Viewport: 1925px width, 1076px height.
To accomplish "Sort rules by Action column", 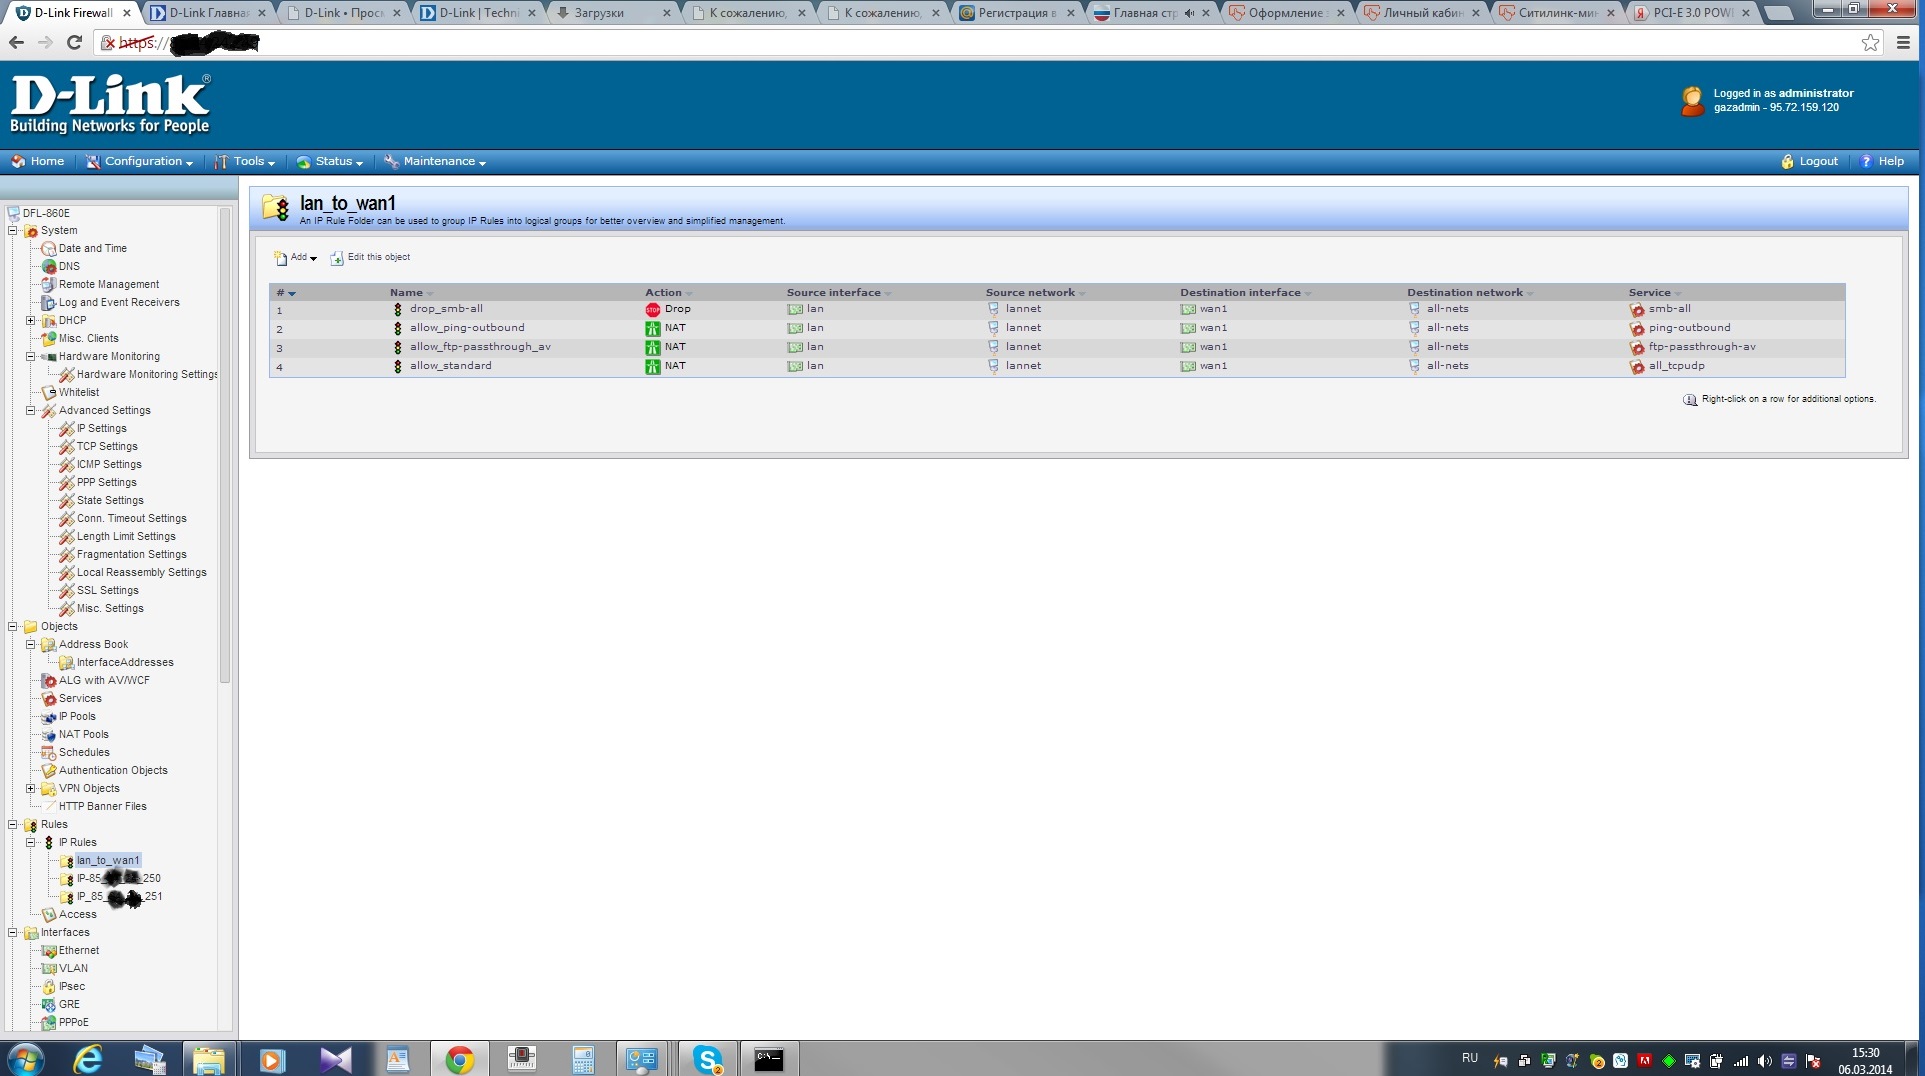I will 668,293.
